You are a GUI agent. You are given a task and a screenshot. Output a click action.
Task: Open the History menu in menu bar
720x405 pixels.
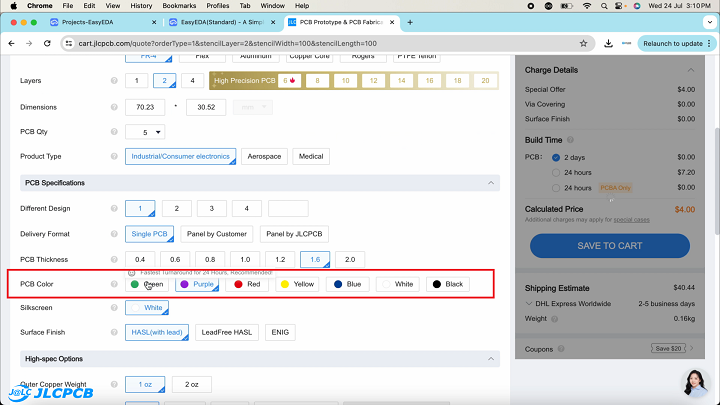[141, 6]
